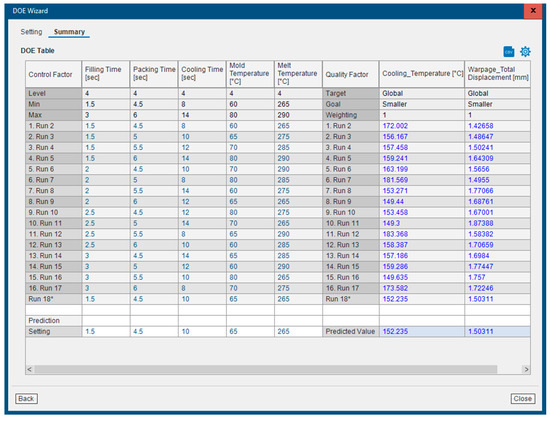Click Run 12 cooling temperature value 183.368
The width and height of the screenshot is (550, 421).
click(x=395, y=234)
